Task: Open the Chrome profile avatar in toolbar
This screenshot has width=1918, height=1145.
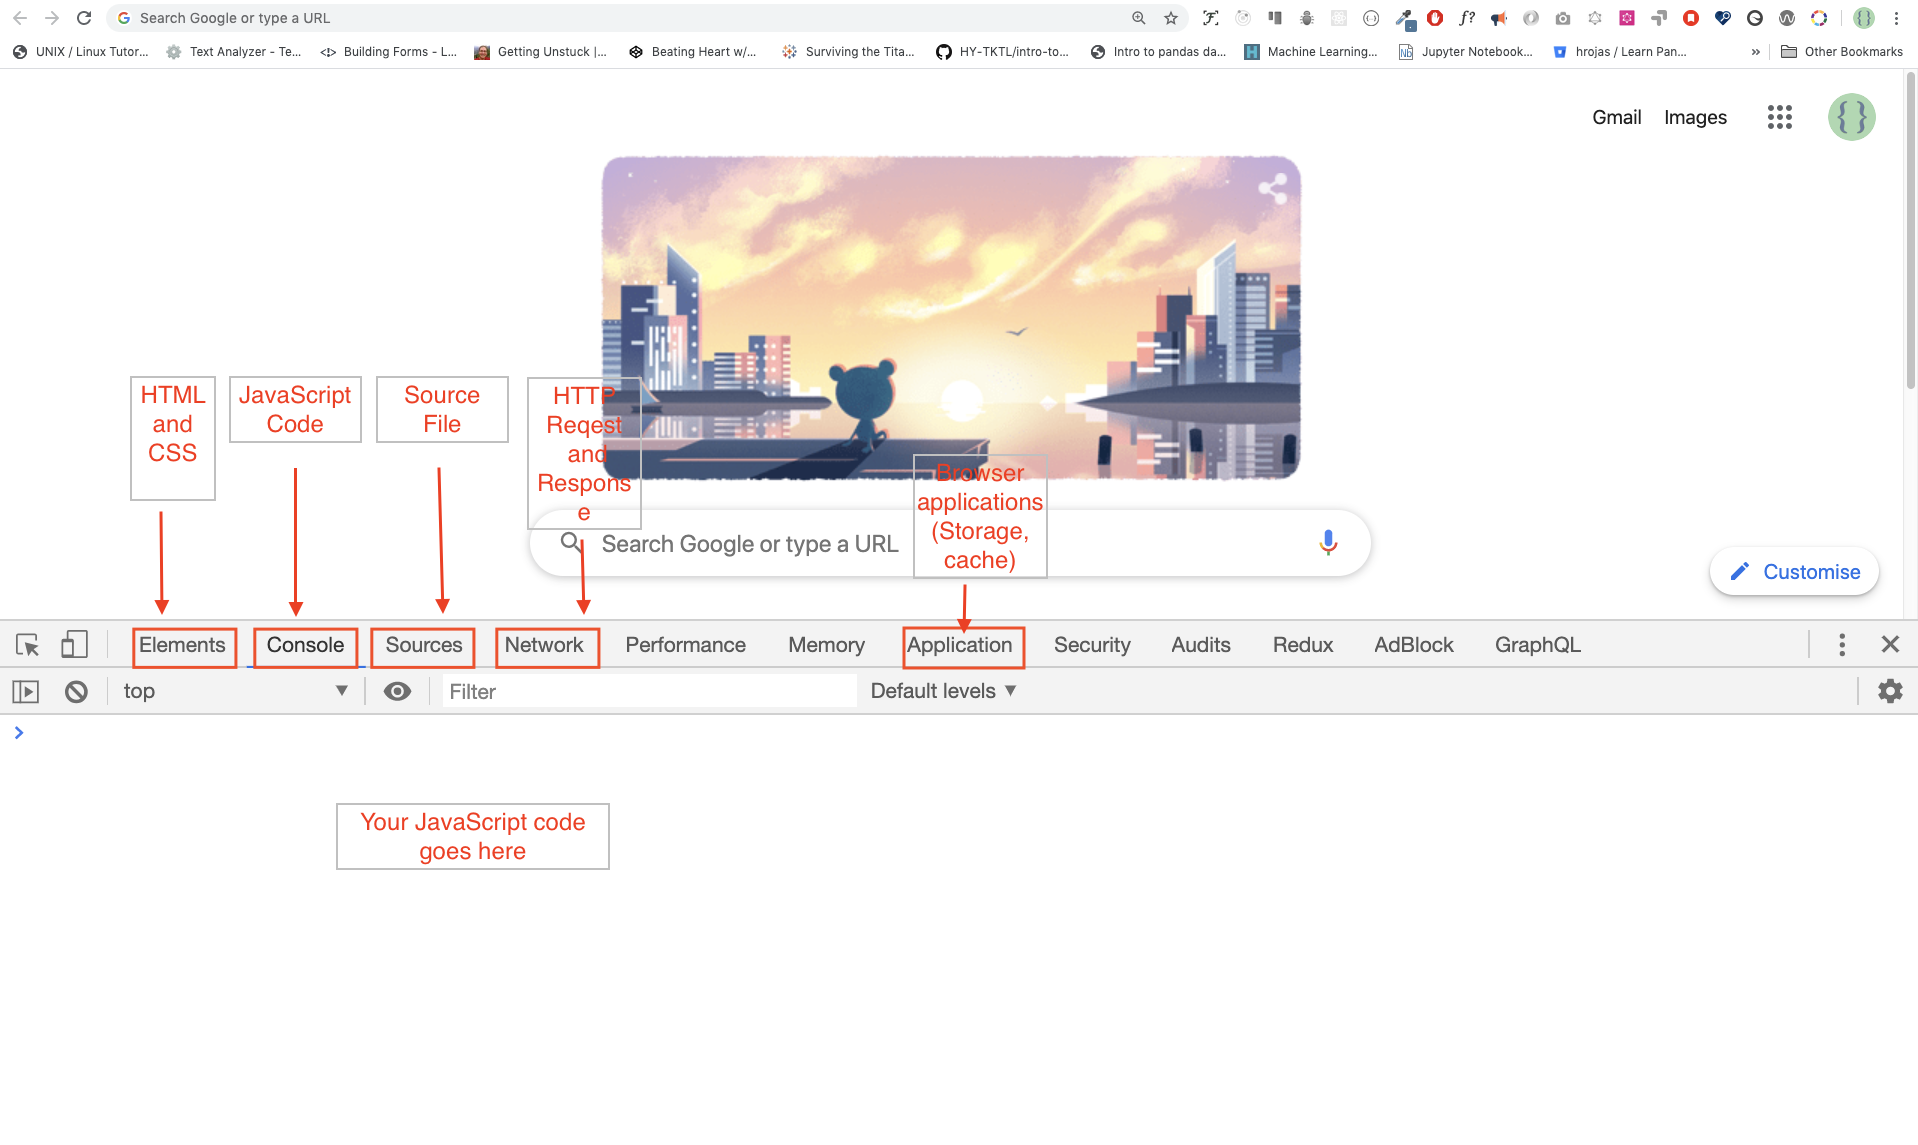Action: (x=1864, y=18)
